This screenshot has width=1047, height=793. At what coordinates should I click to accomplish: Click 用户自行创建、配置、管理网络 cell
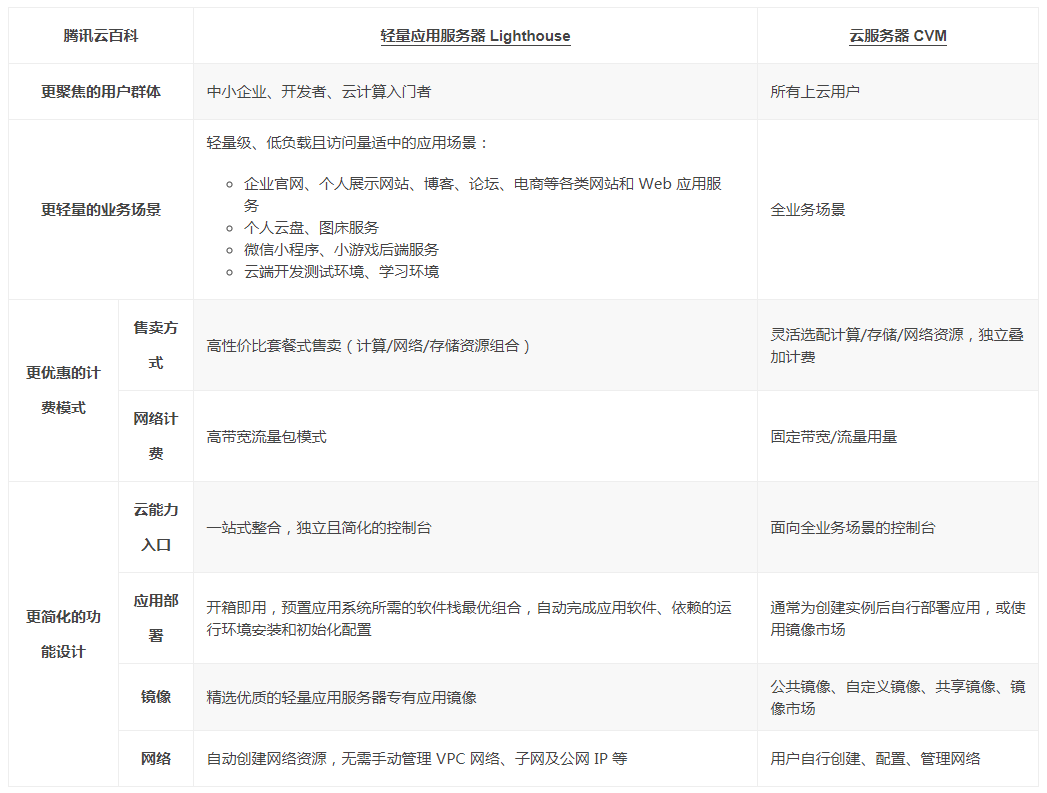click(897, 758)
